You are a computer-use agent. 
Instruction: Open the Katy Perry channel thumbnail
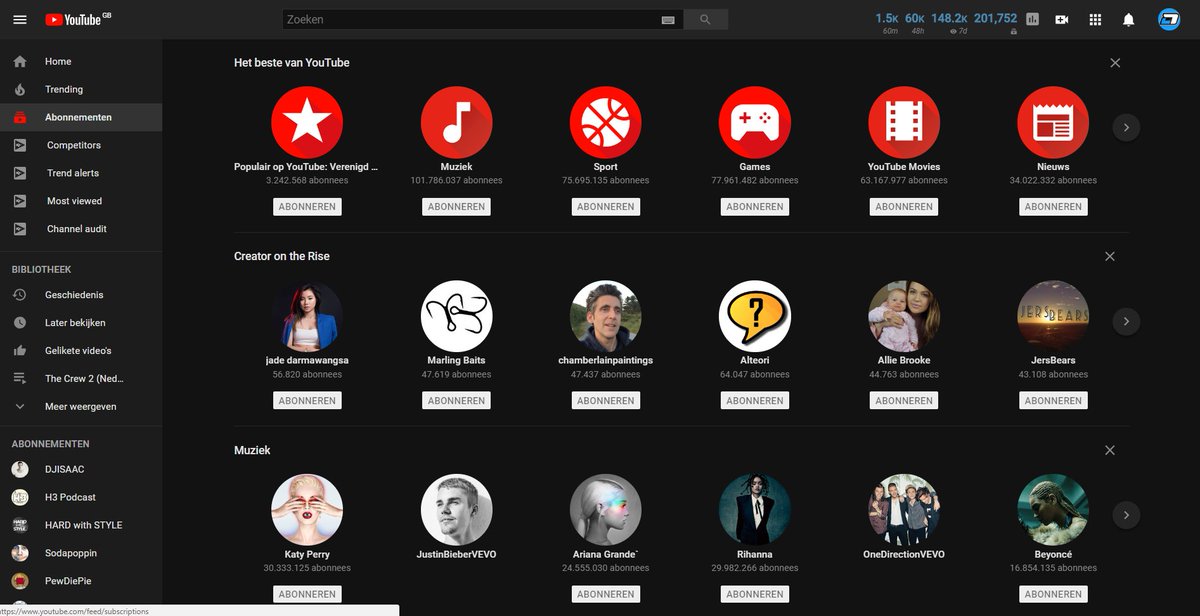307,510
